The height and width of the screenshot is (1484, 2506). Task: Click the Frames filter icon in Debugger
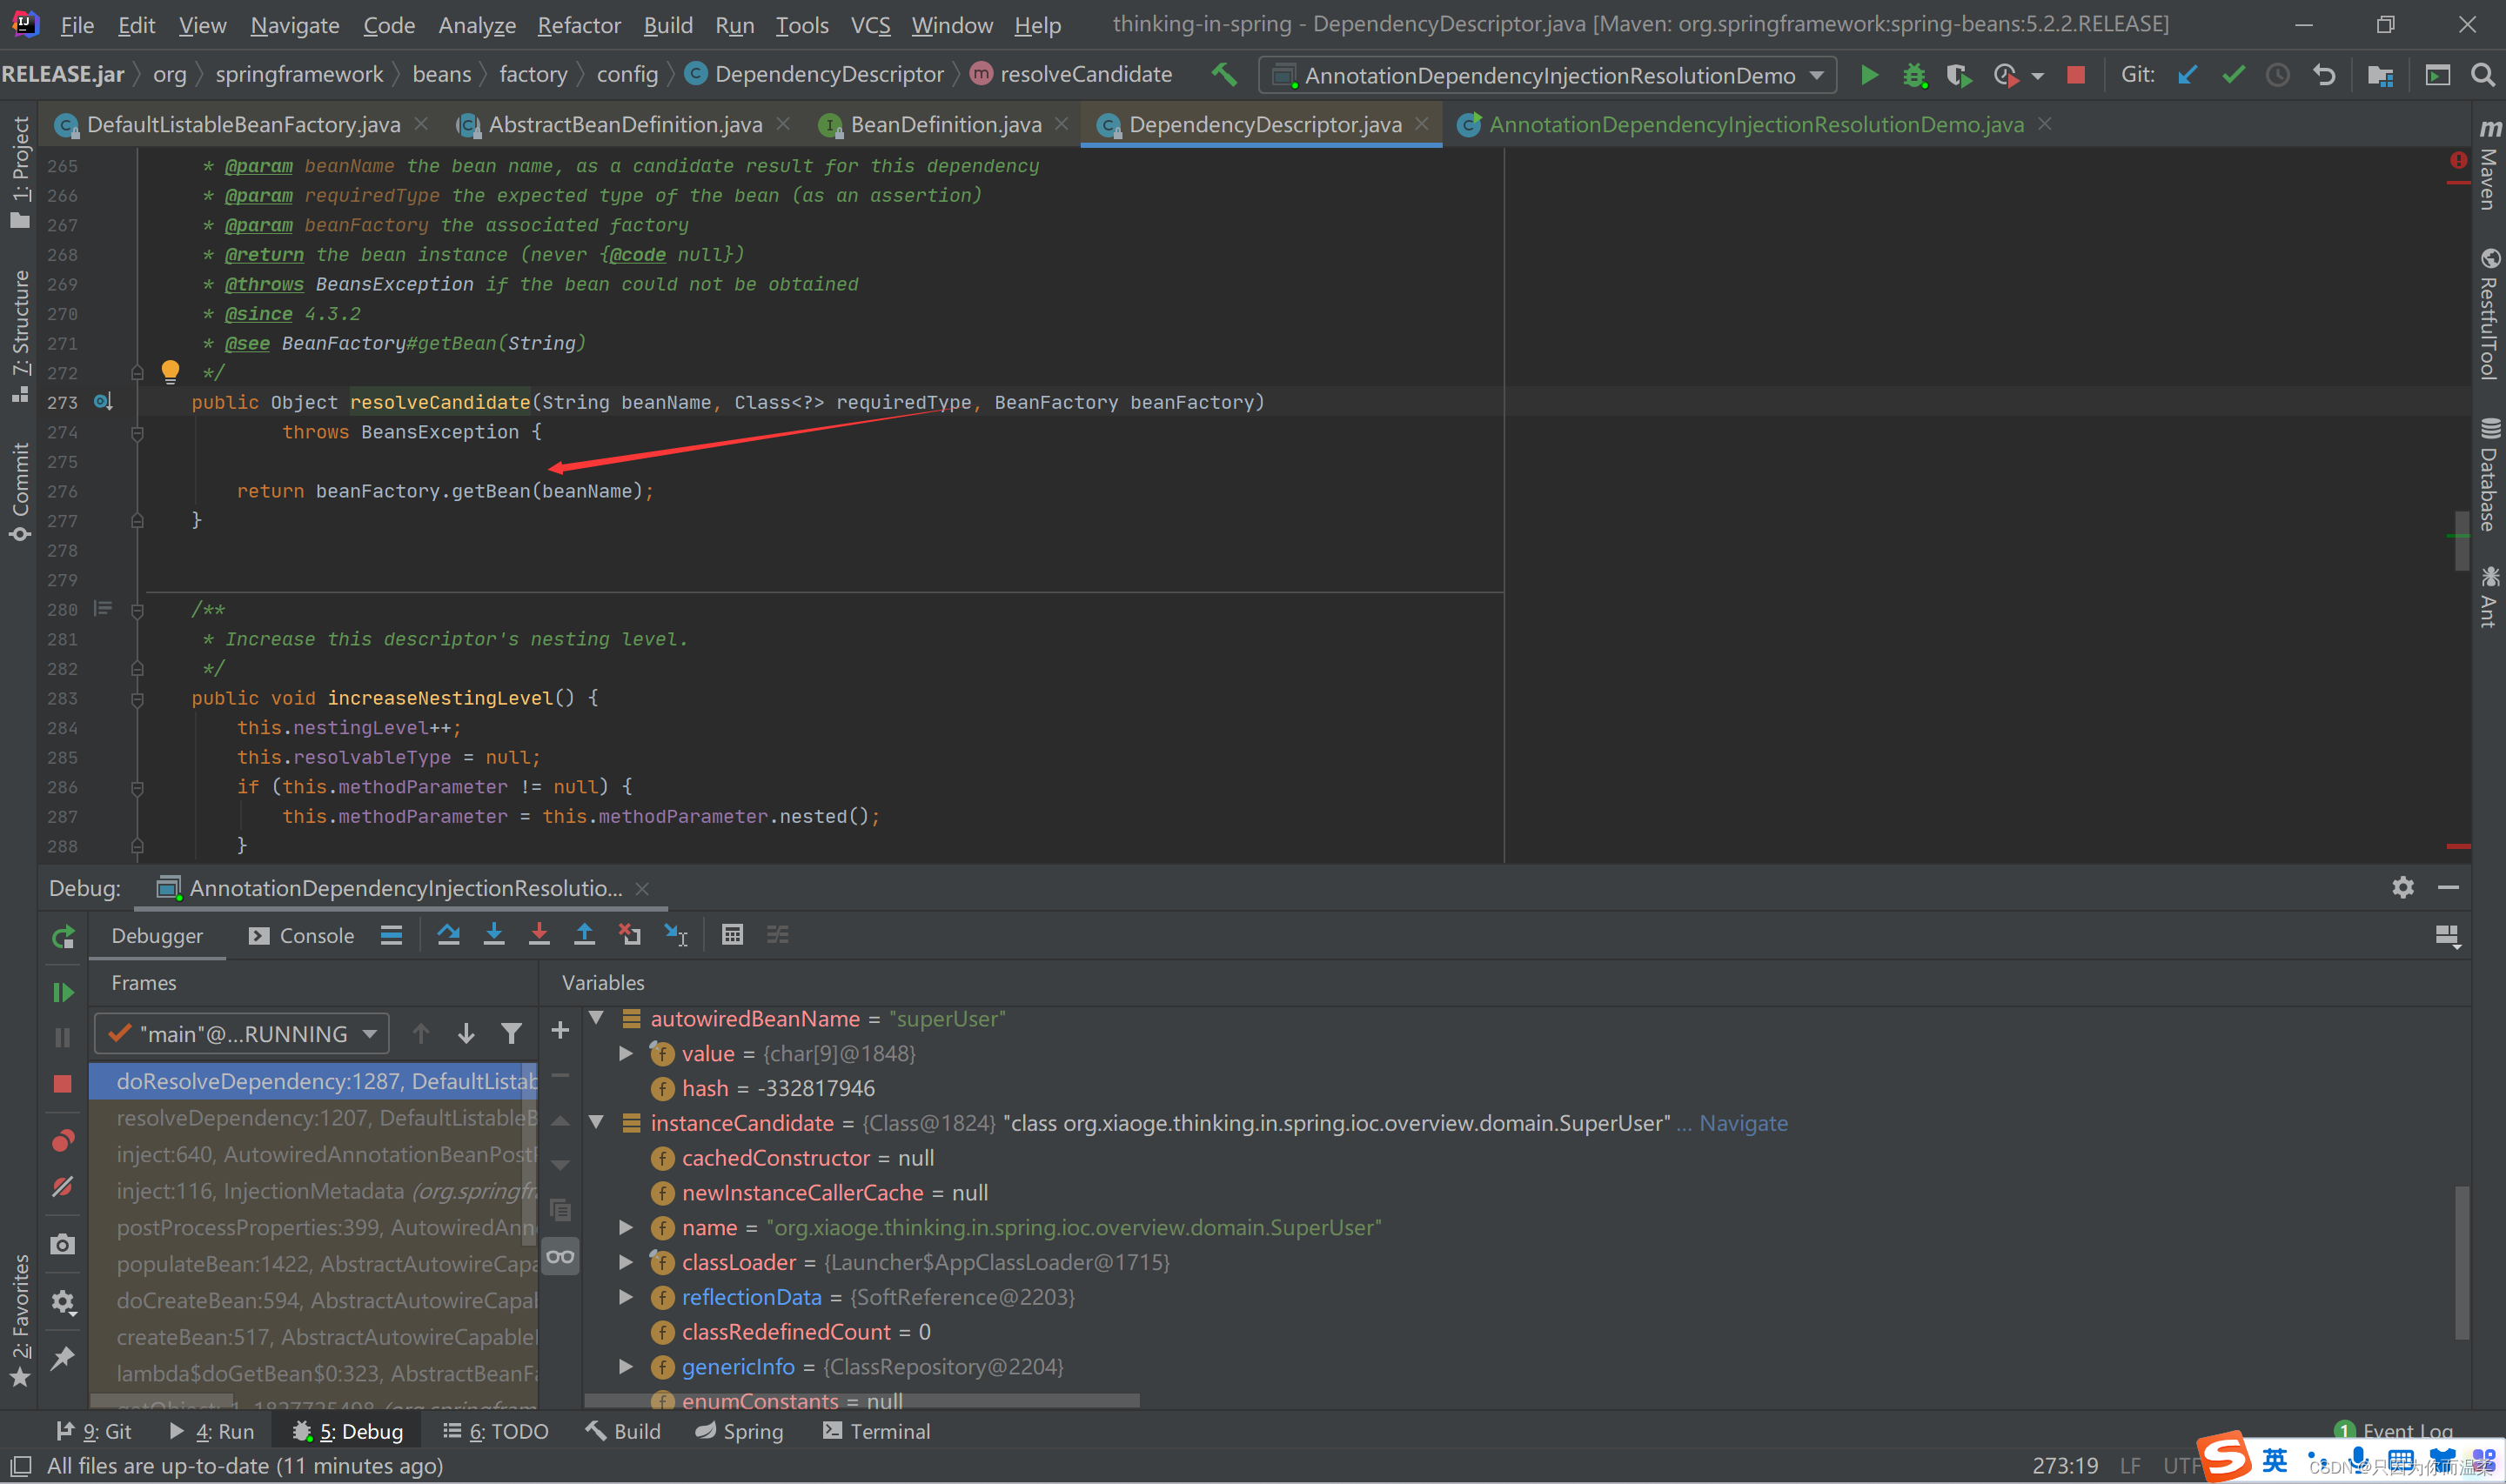click(x=511, y=1032)
